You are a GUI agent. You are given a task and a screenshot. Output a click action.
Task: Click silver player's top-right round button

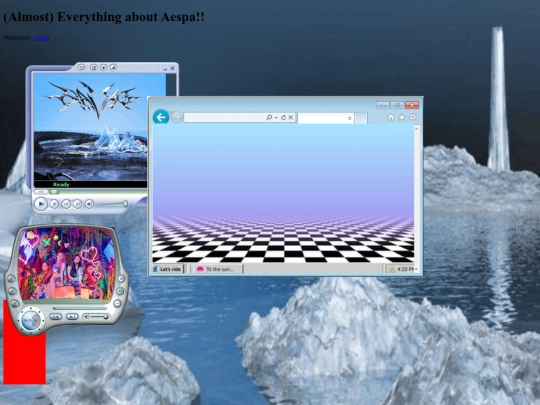121,279
